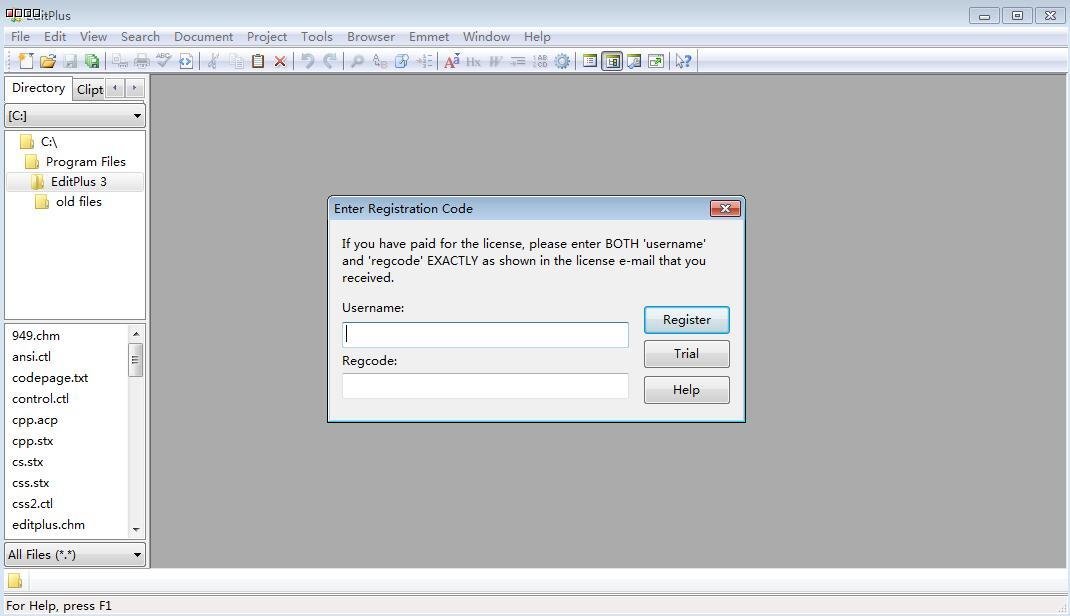This screenshot has width=1070, height=616.
Task: Click the Find in Files icon
Action: click(x=402, y=61)
